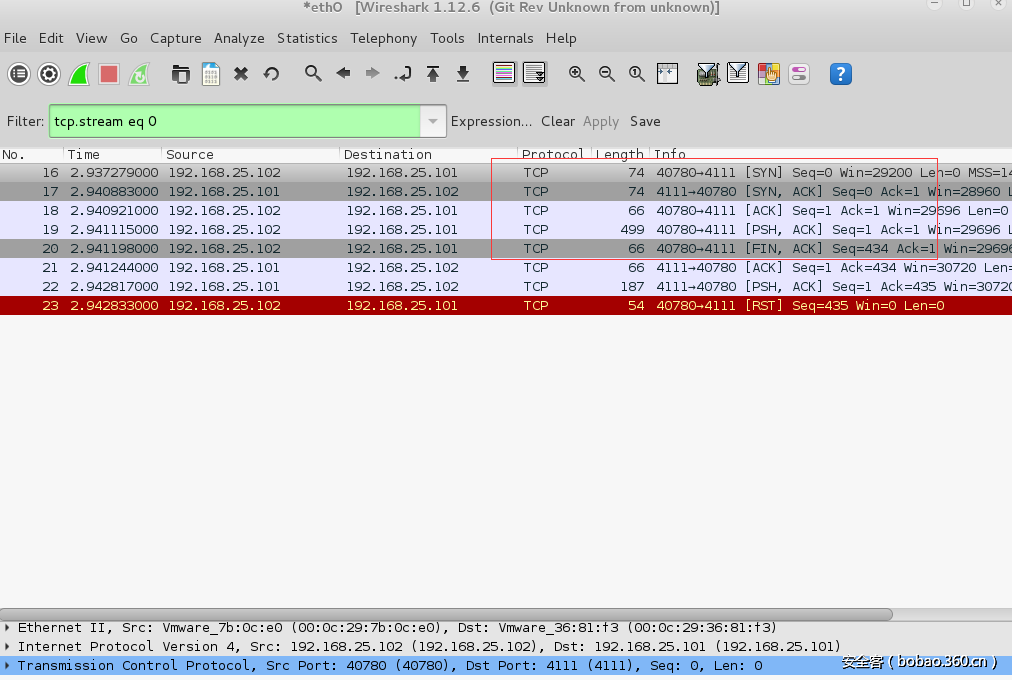The height and width of the screenshot is (680, 1012).
Task: Expand the Ethernet II details row
Action: pyautogui.click(x=8, y=628)
